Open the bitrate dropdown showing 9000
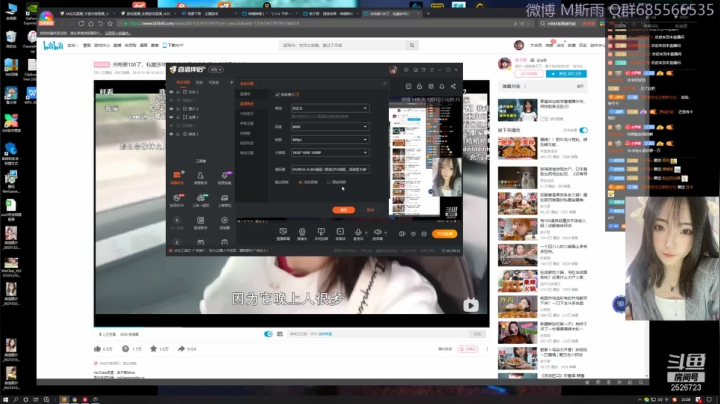 (330, 127)
